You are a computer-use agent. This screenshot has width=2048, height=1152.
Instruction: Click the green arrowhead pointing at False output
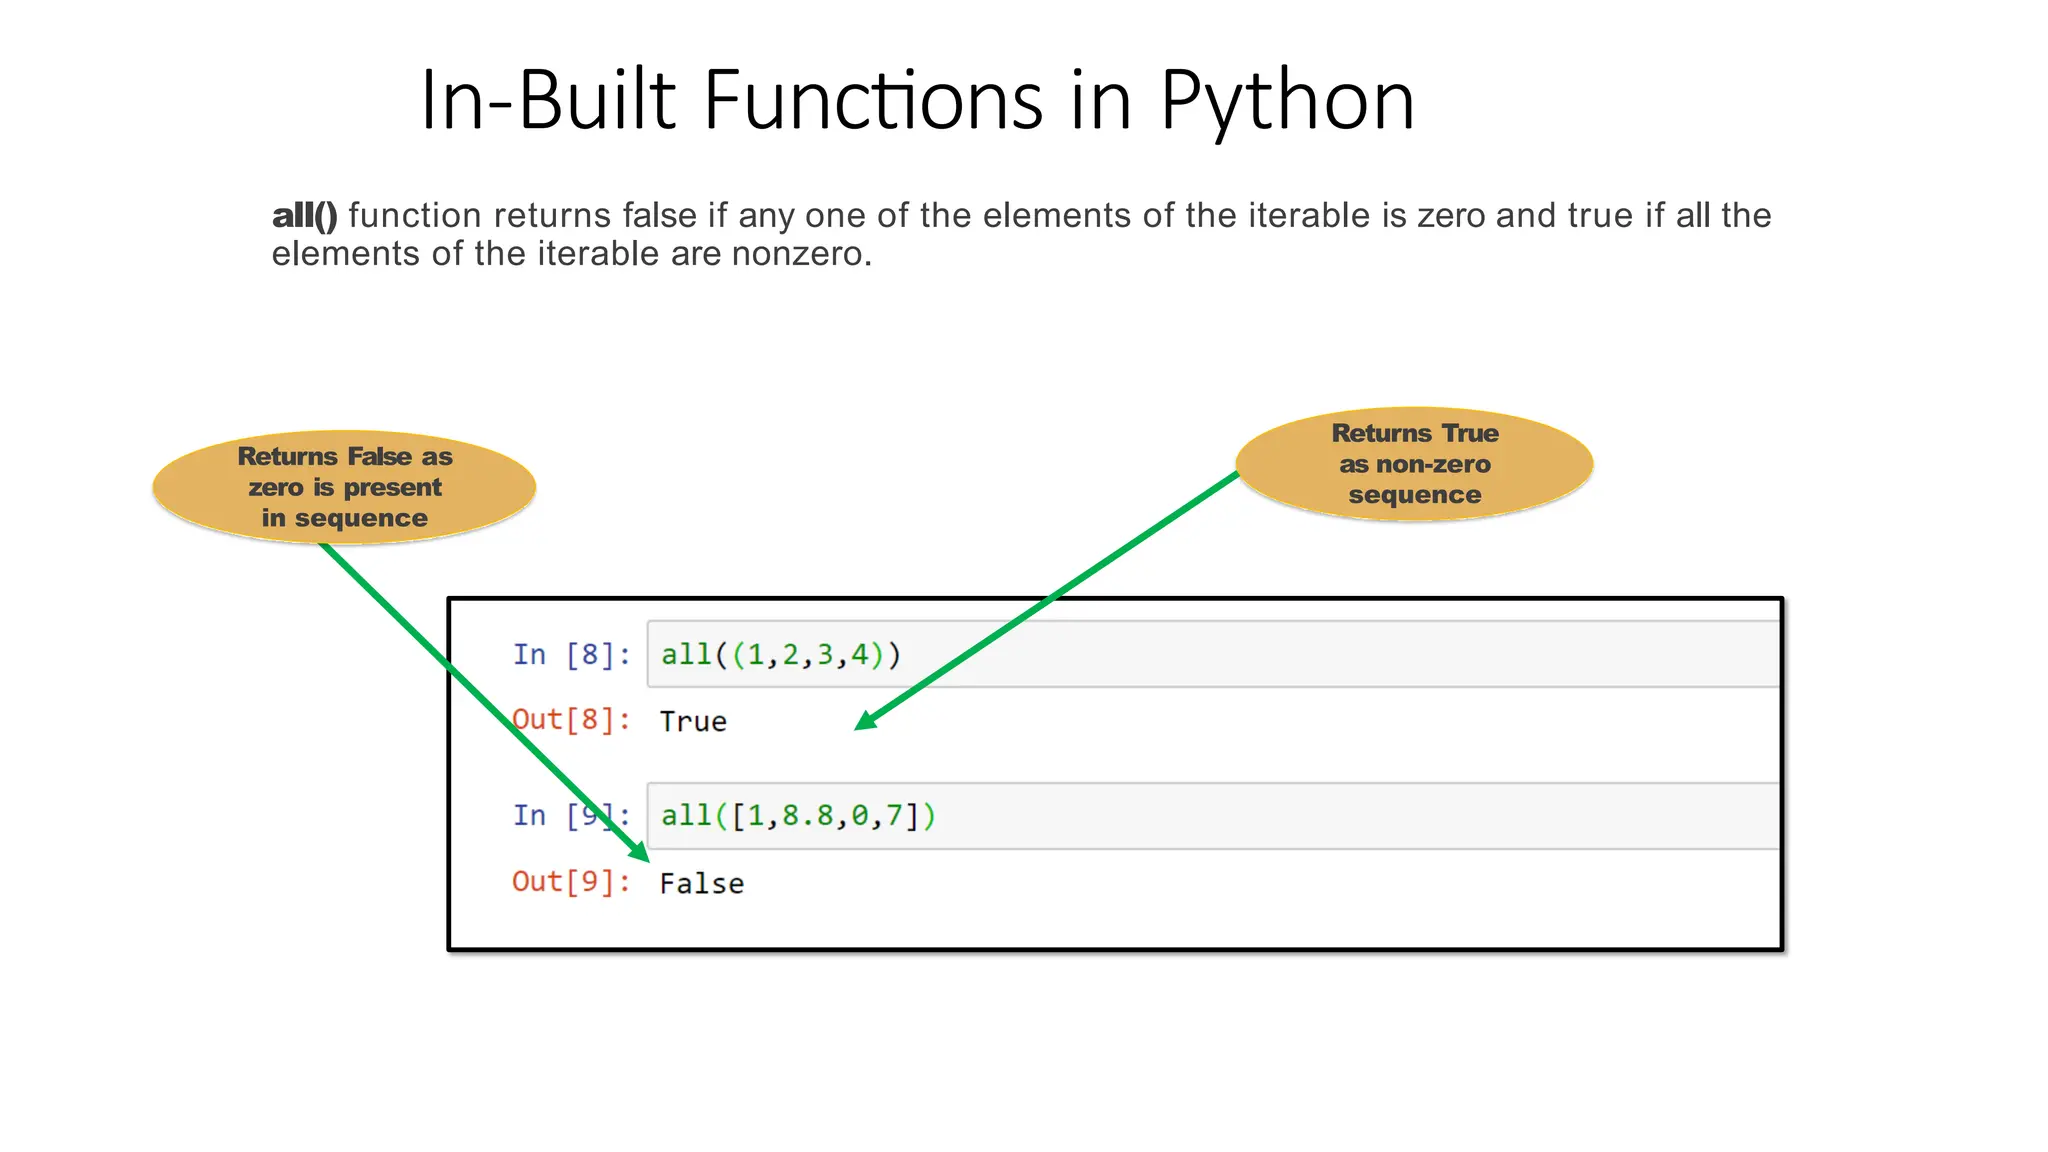pos(638,851)
